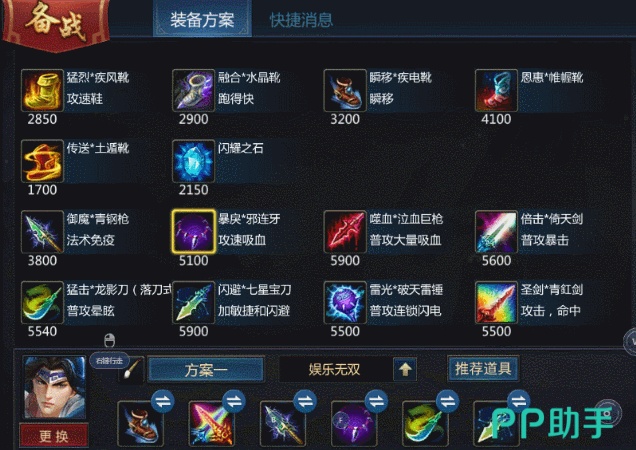636x450 pixels.
Task: Select the 猛烈*疾风靴 boot icon
Action: point(42,90)
